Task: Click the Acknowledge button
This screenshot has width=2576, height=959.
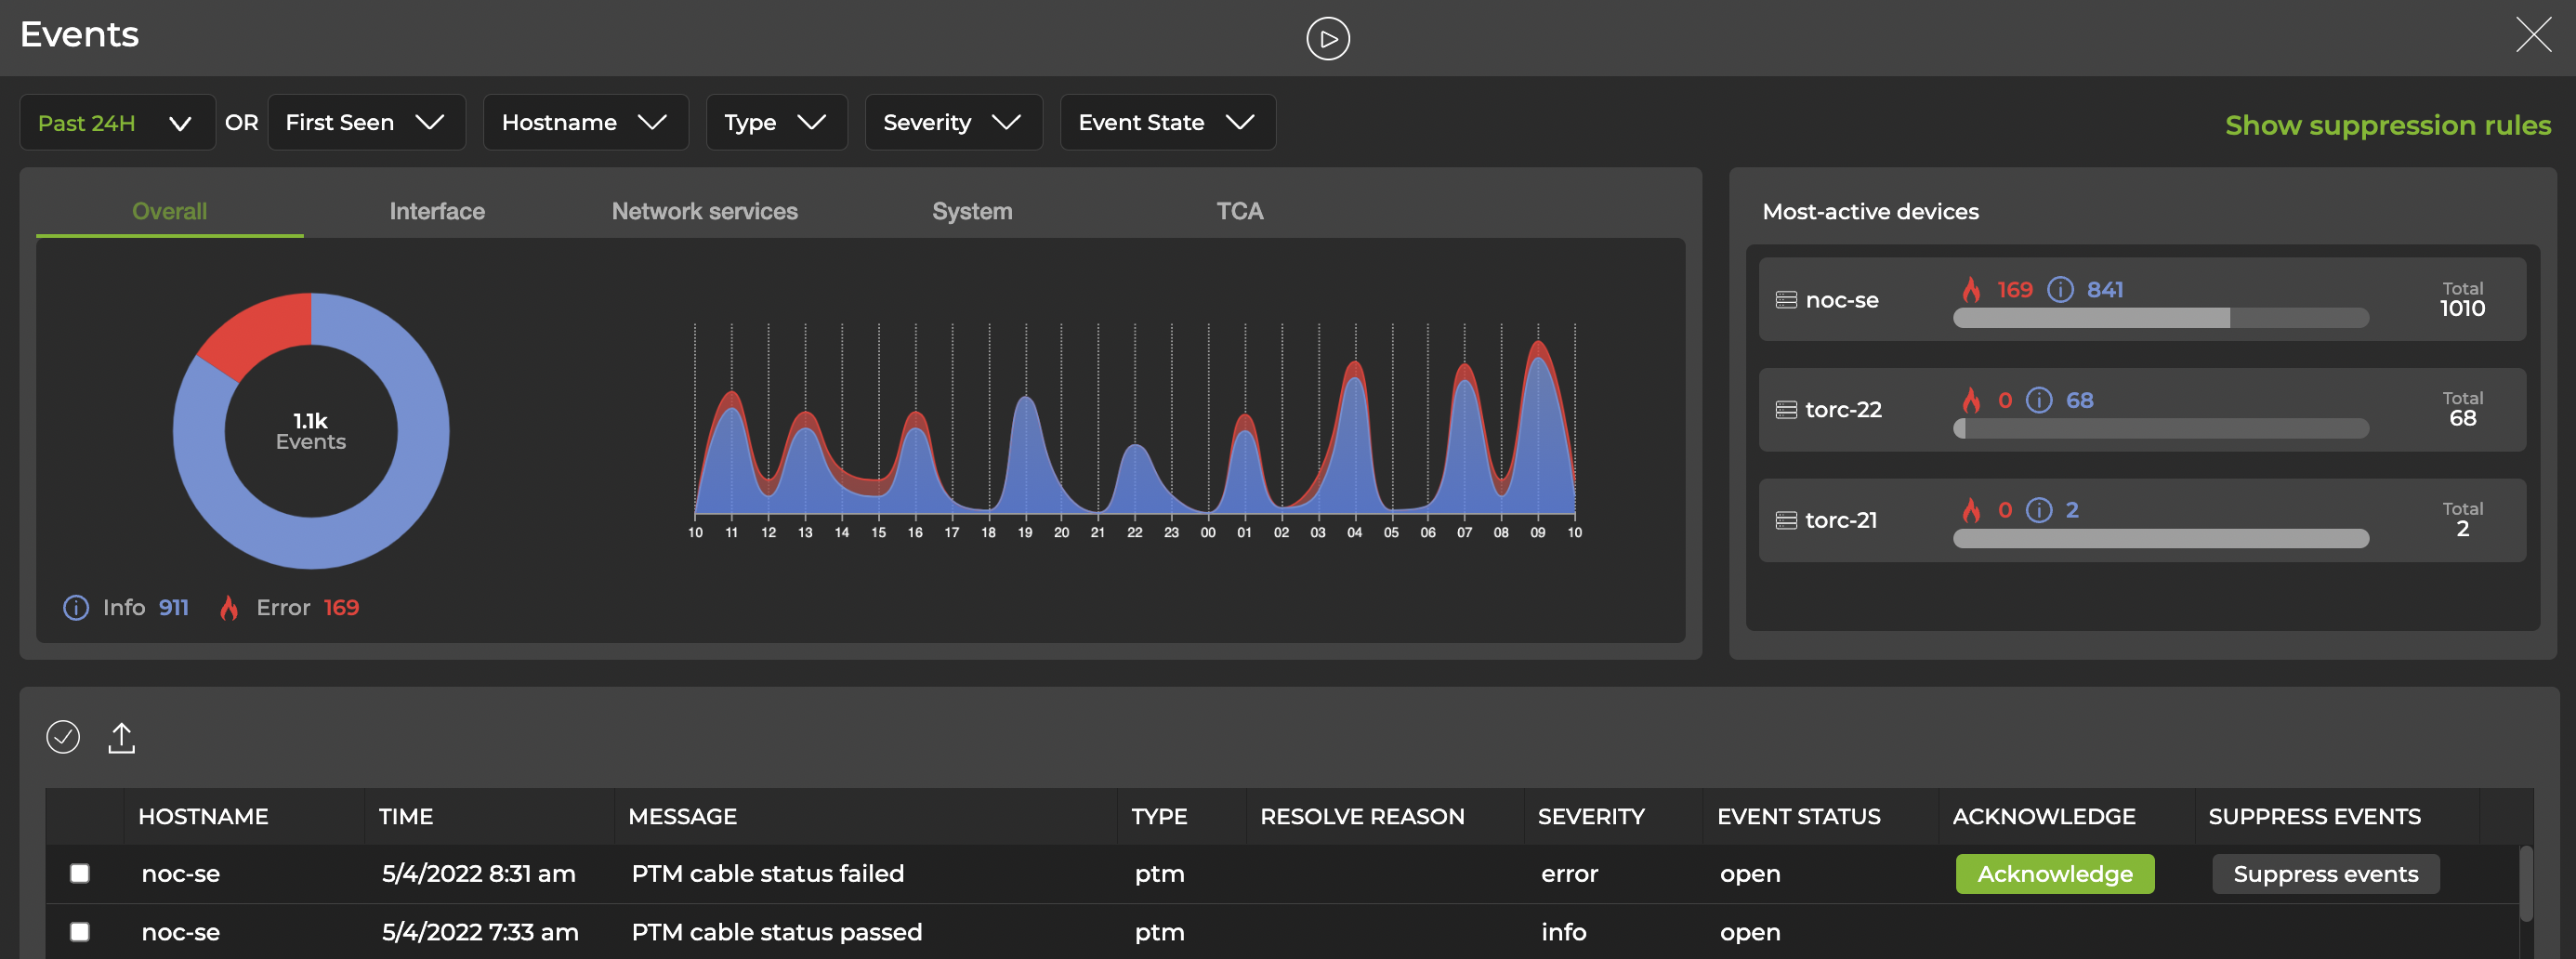Action: point(2055,874)
